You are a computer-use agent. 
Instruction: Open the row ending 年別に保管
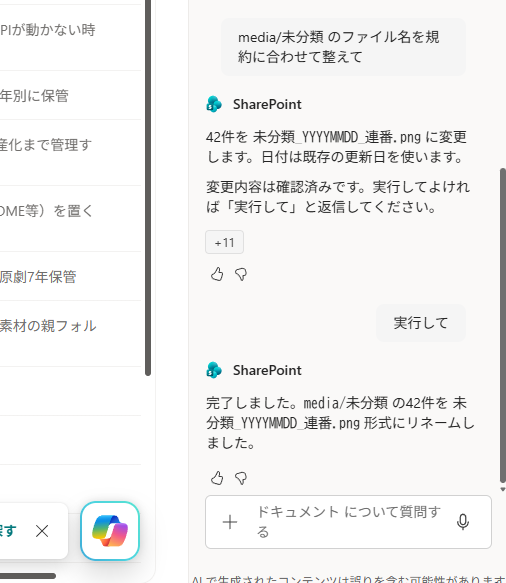tap(70, 95)
